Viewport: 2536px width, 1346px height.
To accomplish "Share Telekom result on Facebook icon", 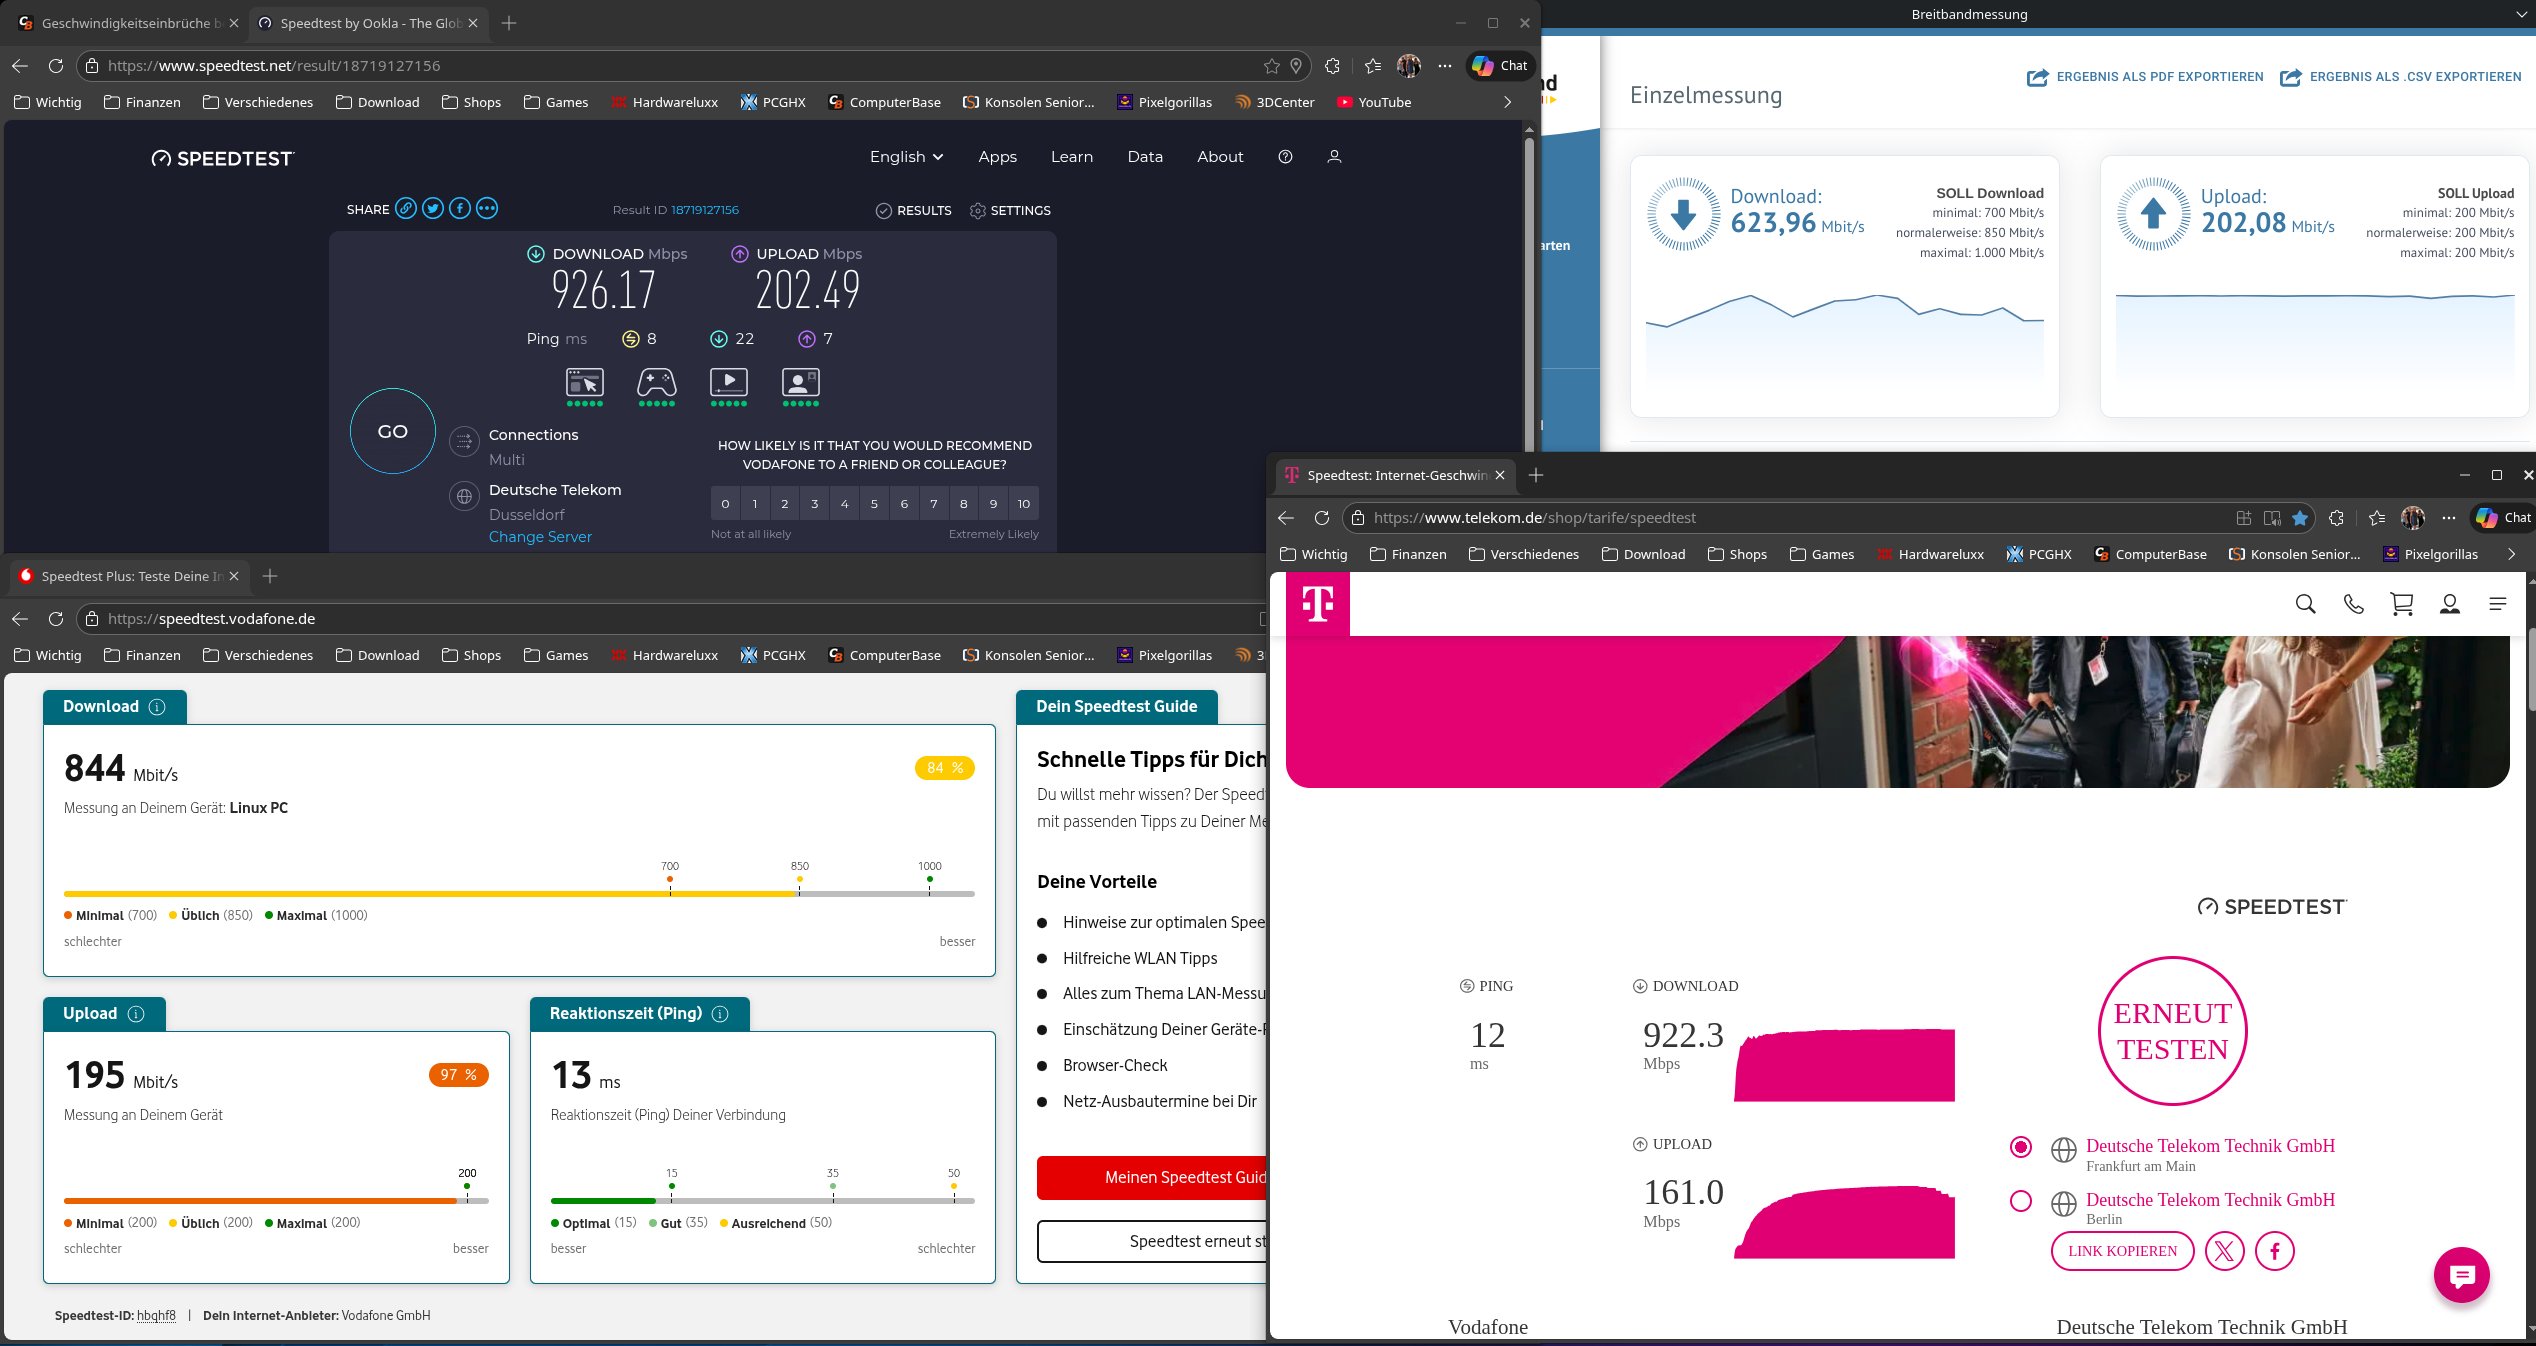I will point(2274,1251).
